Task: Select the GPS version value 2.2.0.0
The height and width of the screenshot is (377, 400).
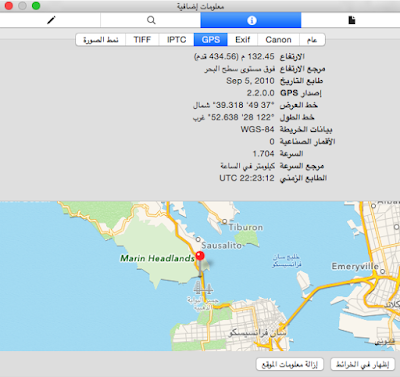Action: pos(260,93)
